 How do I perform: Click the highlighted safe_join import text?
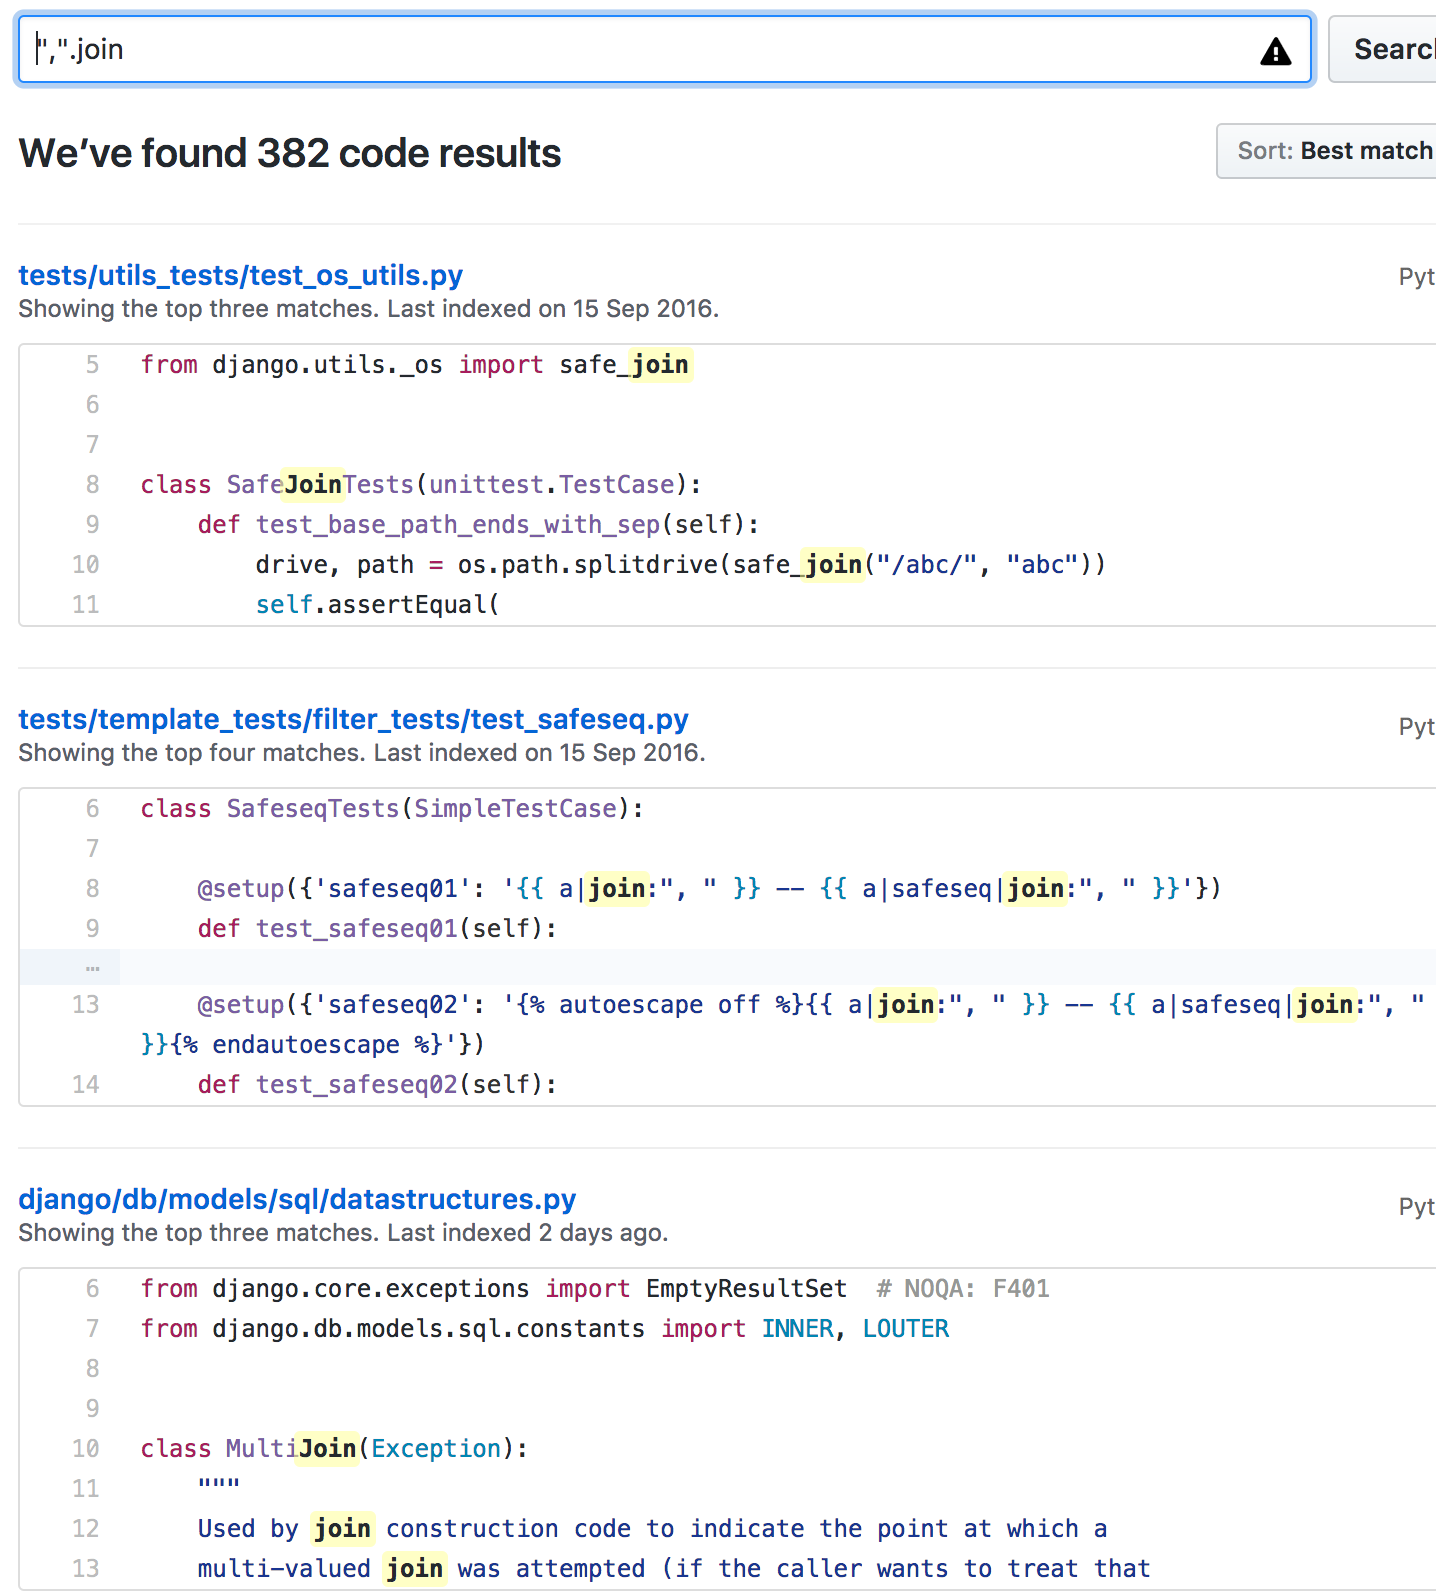(625, 365)
